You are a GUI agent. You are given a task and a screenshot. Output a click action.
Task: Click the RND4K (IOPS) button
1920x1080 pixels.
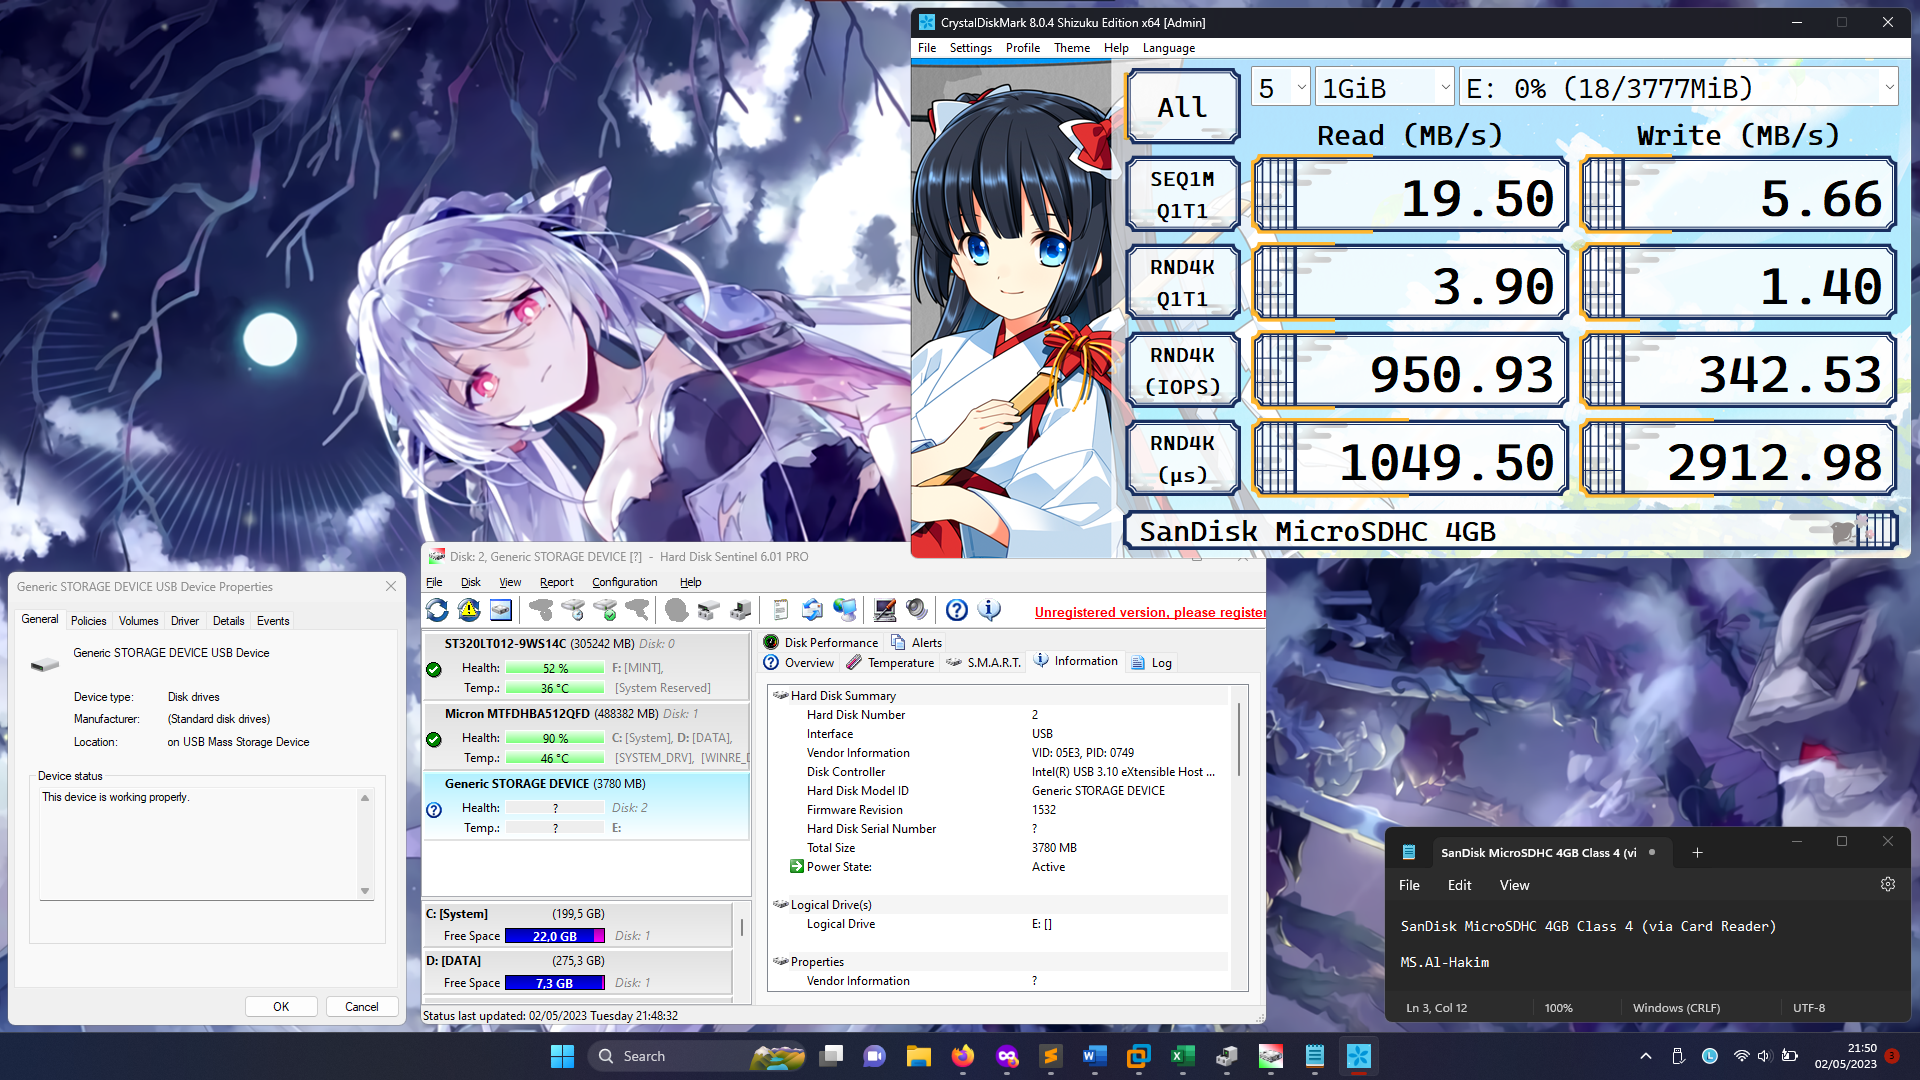[x=1182, y=370]
